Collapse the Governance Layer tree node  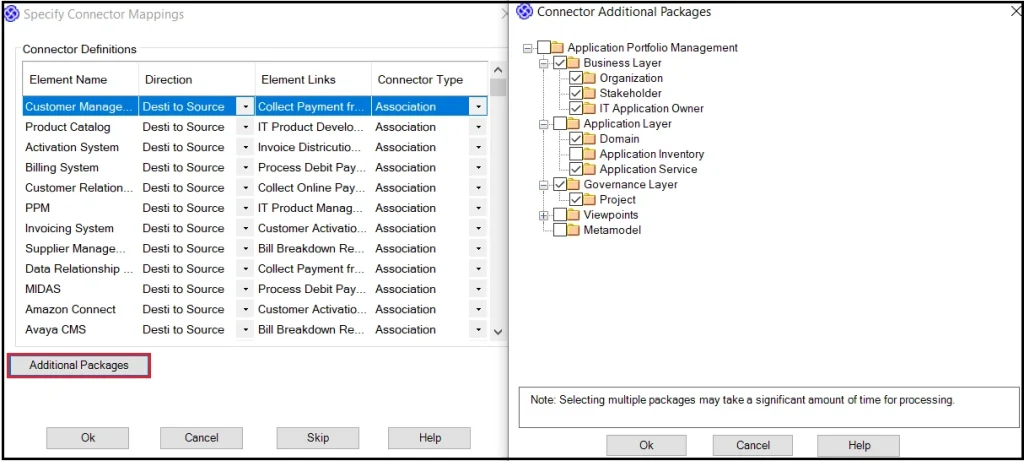(x=543, y=185)
